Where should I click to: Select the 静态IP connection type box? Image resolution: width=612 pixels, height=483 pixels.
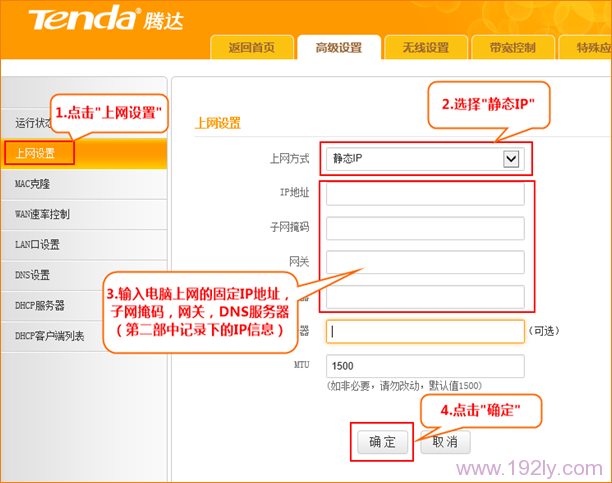pyautogui.click(x=425, y=159)
